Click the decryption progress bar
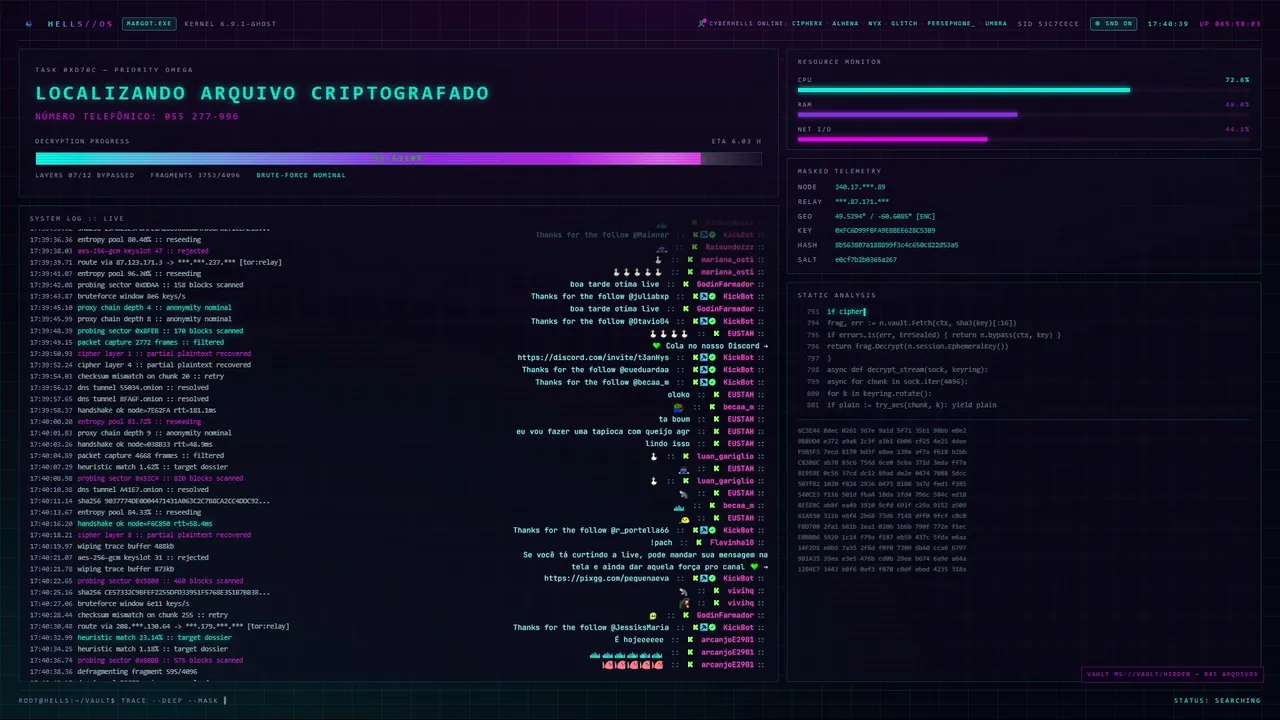Screen dimensions: 1280x720 click(398, 158)
